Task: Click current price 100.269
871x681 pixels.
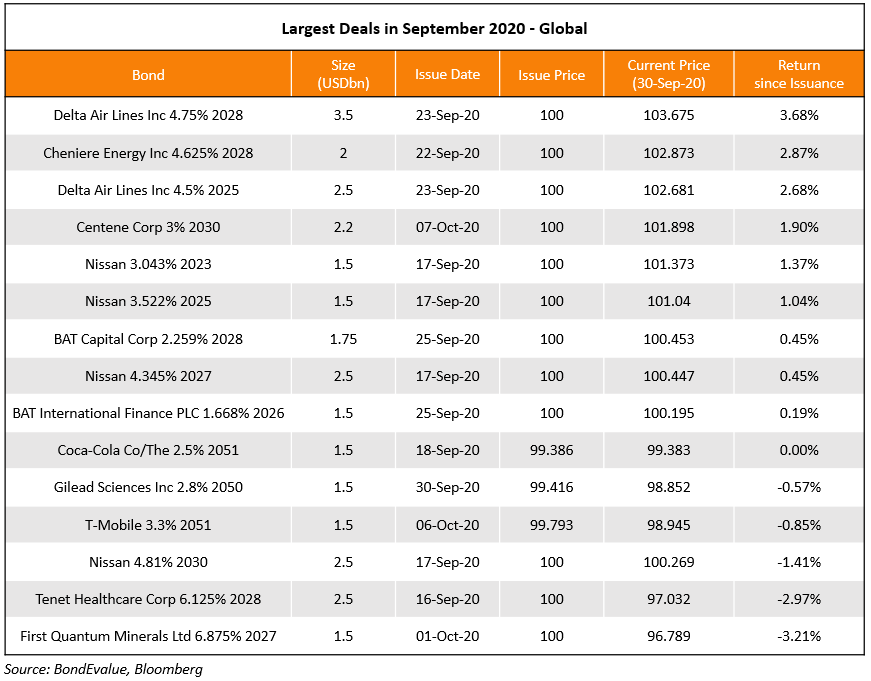Action: point(669,562)
